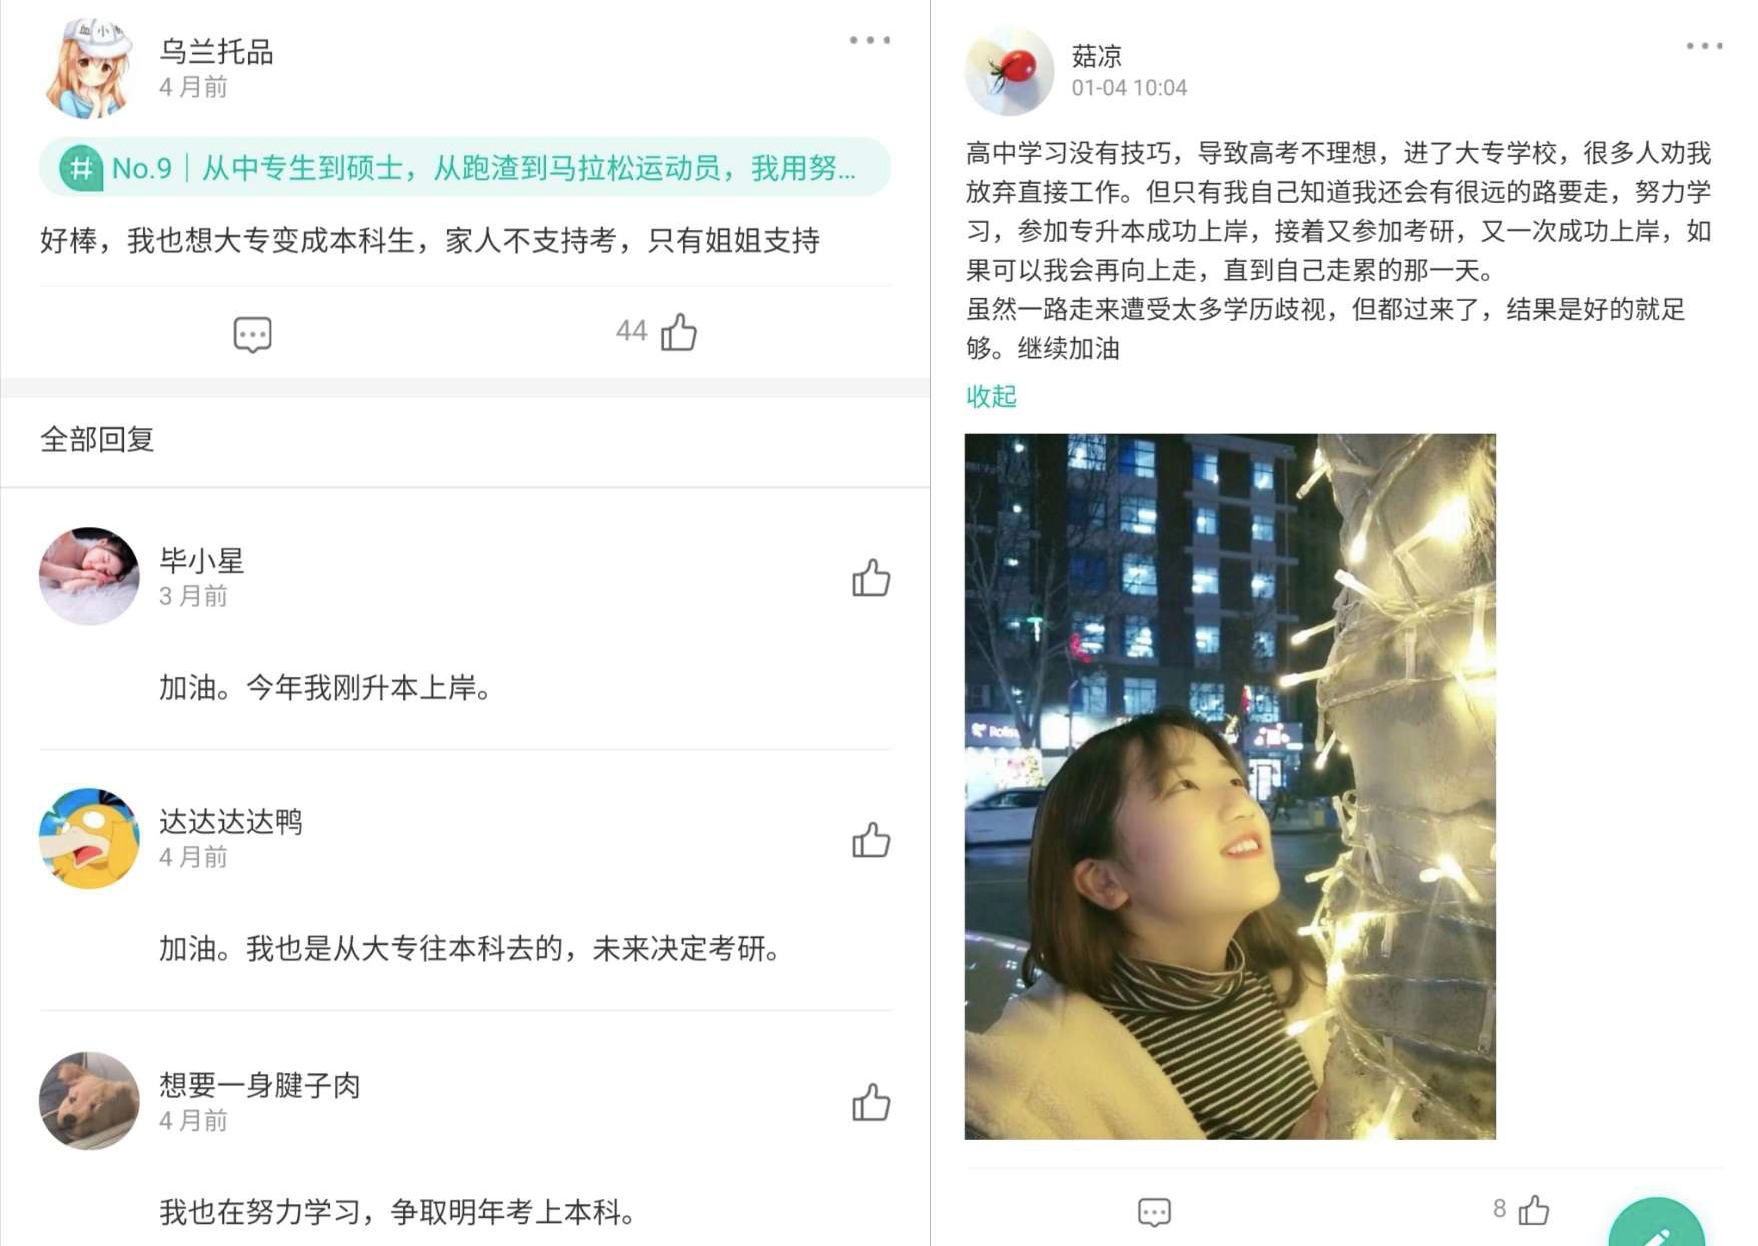Like 达达达达鸭's reply

(x=871, y=839)
